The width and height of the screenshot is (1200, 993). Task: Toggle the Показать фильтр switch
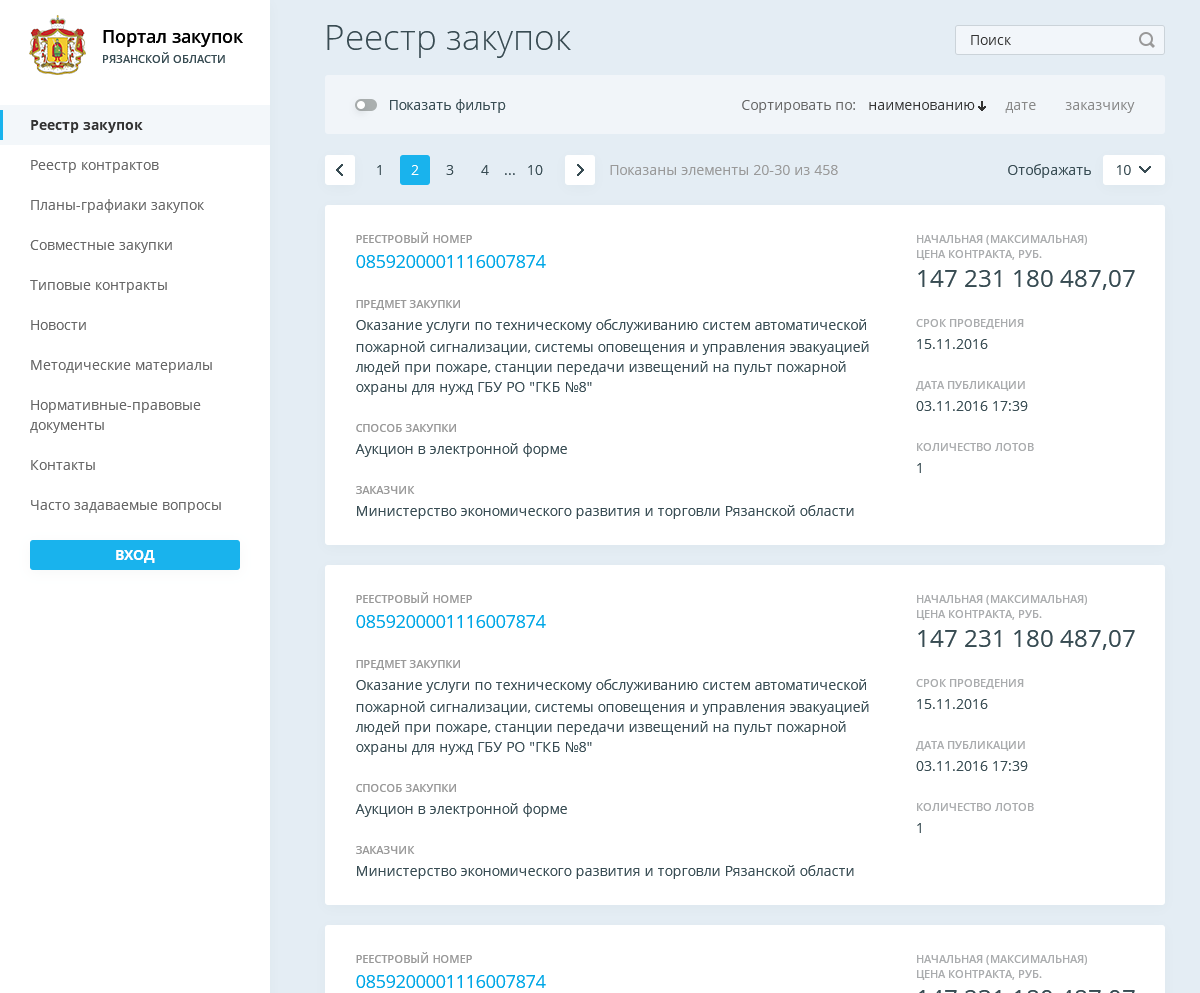coord(366,105)
